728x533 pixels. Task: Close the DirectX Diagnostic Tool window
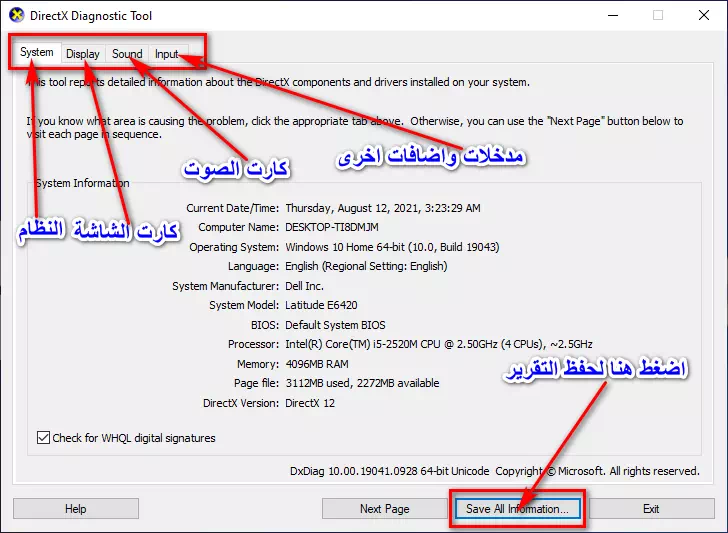(x=704, y=15)
